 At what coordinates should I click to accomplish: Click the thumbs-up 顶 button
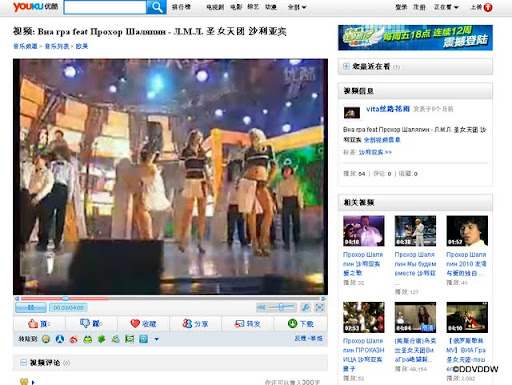click(39, 323)
